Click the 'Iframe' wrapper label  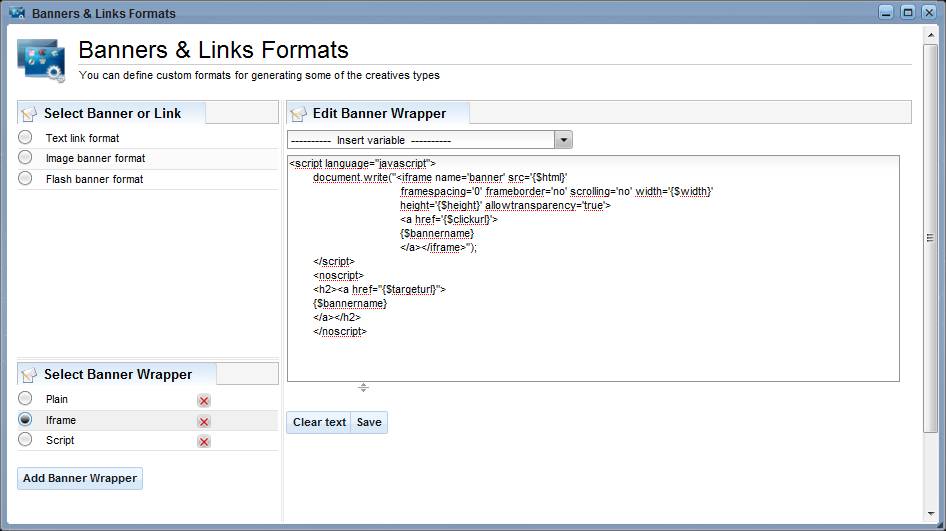click(61, 420)
